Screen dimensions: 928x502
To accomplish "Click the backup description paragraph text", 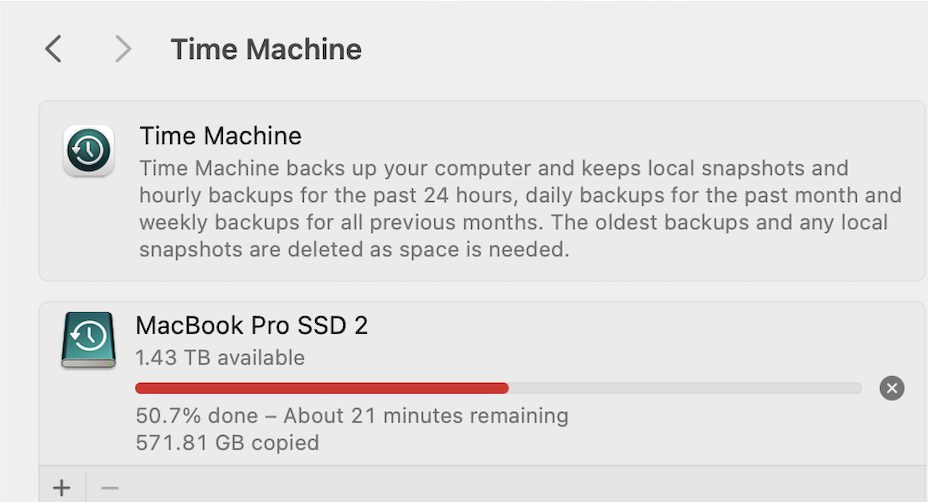I will 521,209.
